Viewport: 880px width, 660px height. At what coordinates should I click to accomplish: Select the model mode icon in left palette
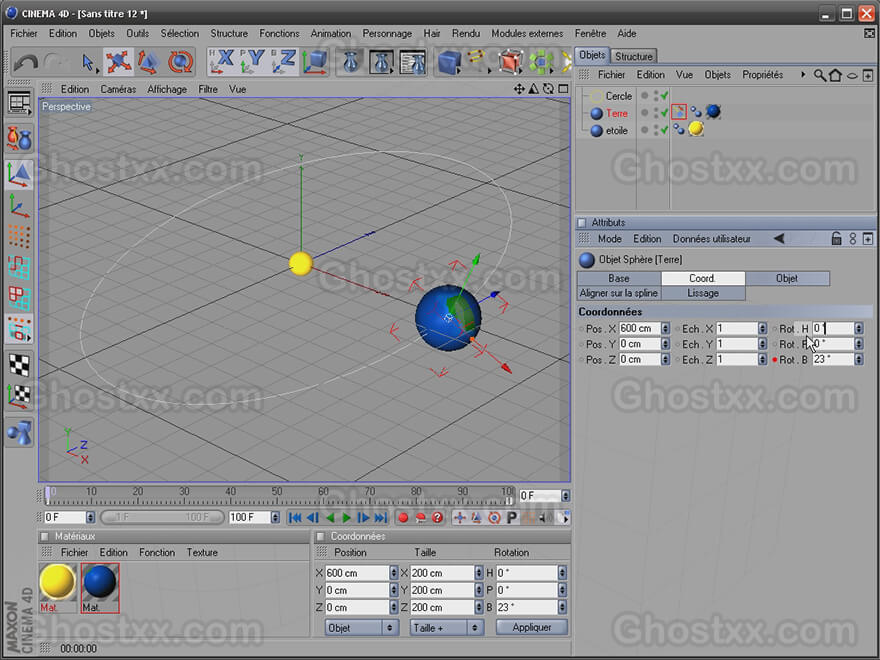(x=19, y=174)
